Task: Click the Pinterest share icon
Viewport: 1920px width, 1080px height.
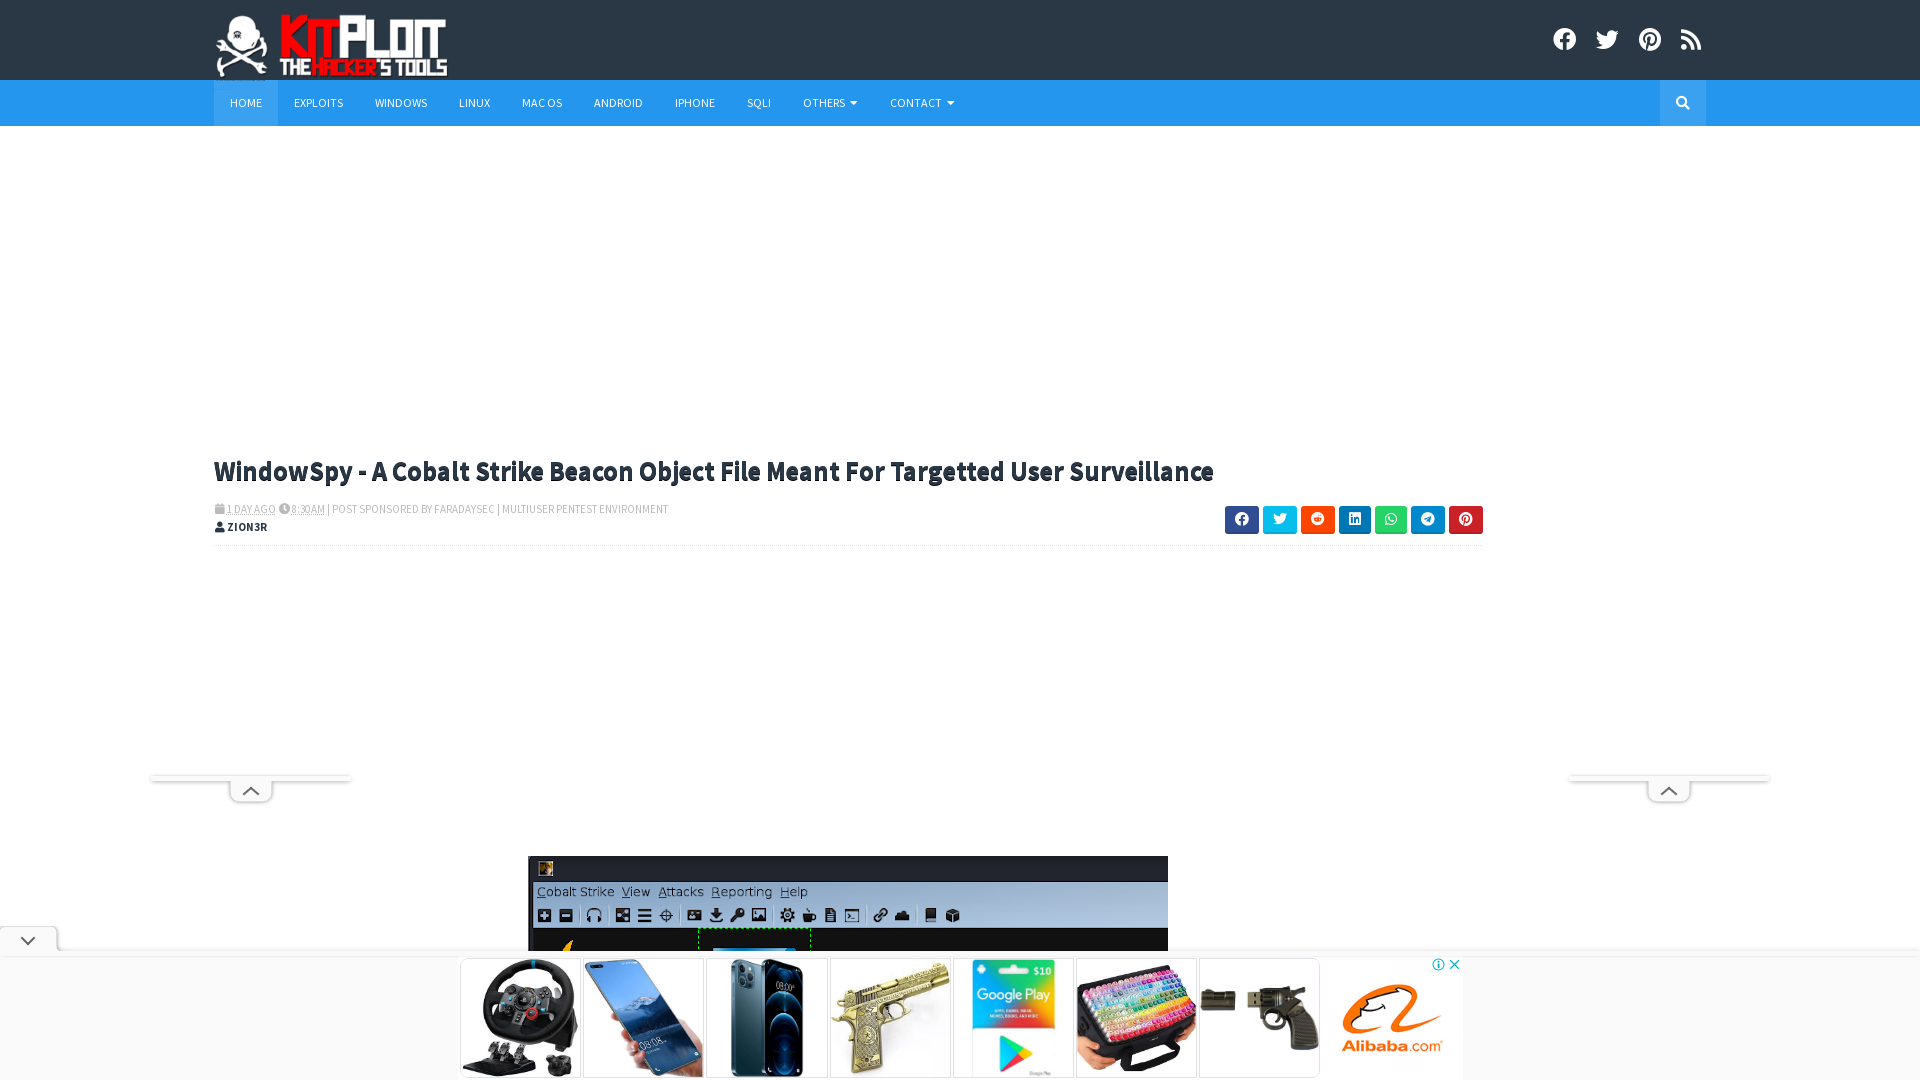Action: pyautogui.click(x=1465, y=518)
